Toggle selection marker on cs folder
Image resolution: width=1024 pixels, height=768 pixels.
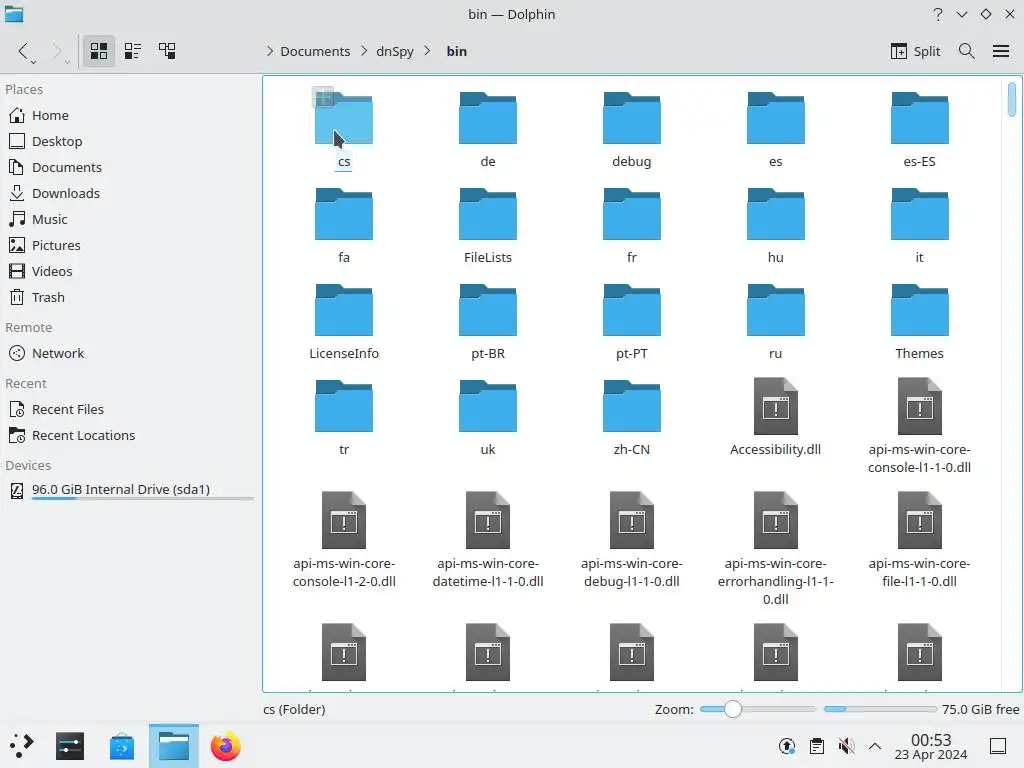(323, 97)
